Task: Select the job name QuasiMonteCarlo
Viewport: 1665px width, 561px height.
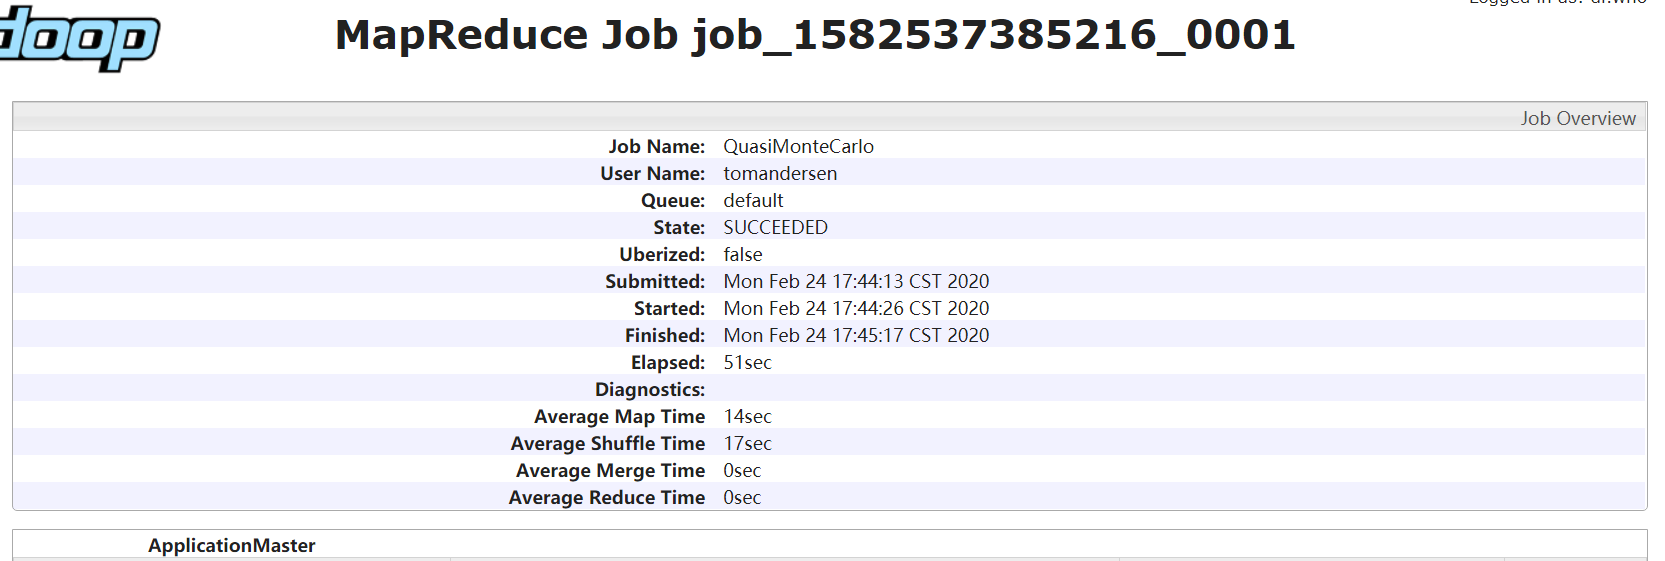Action: (x=798, y=146)
